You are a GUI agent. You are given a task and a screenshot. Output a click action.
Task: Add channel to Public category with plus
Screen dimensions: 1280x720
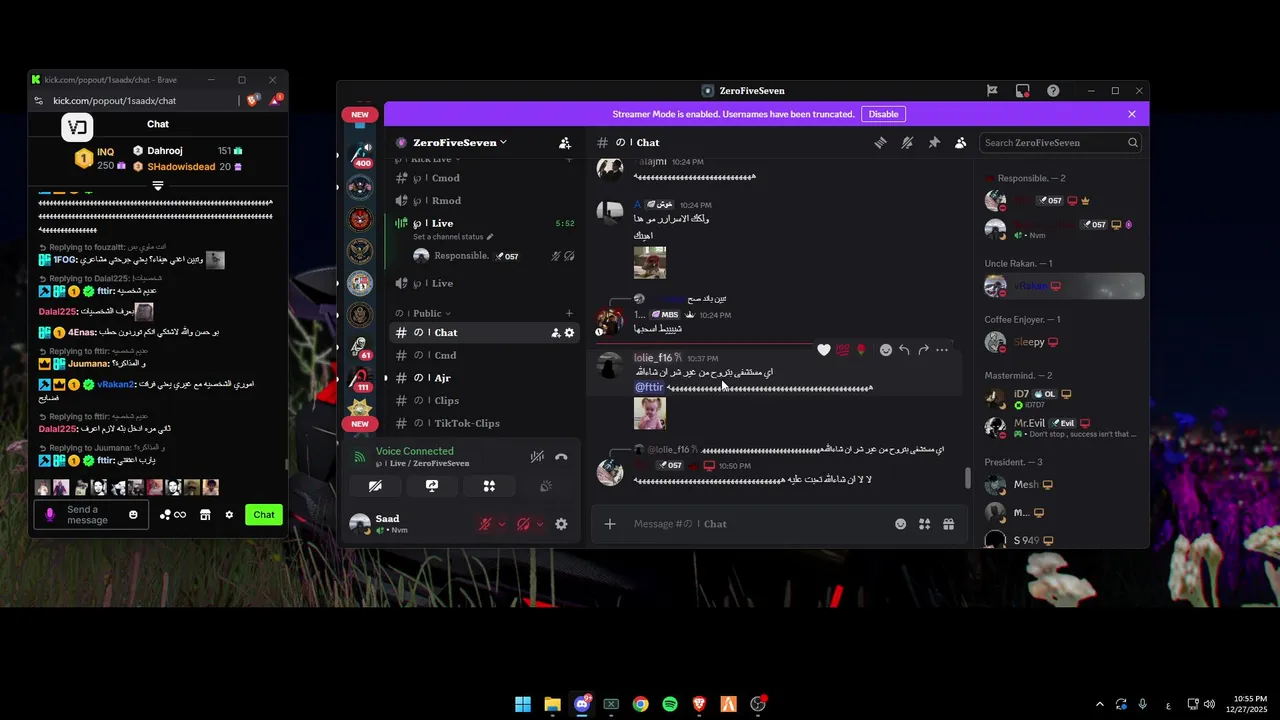(x=569, y=313)
